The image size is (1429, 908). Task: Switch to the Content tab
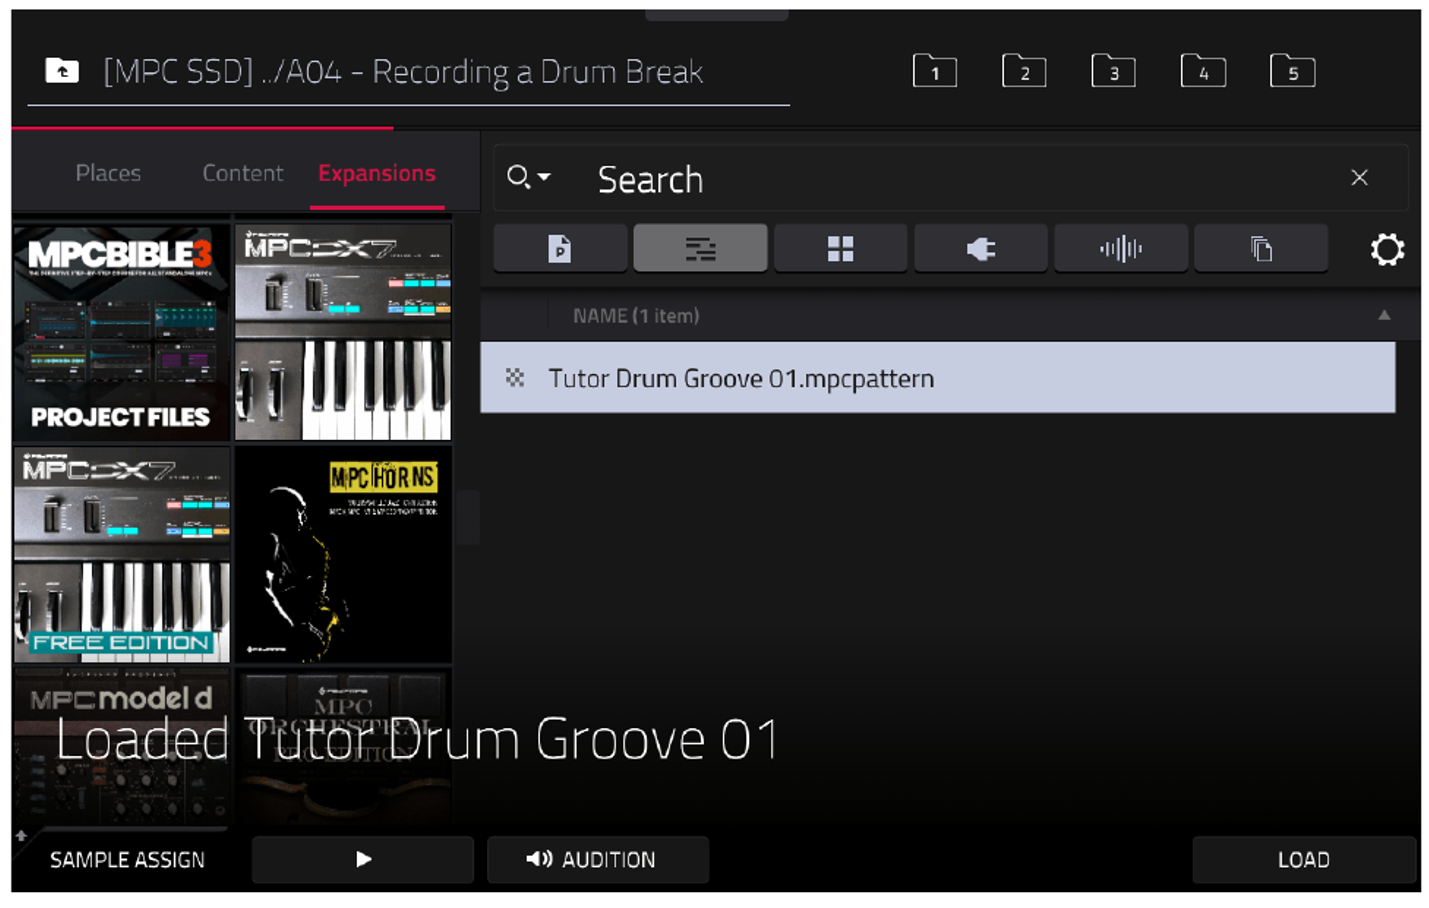(x=243, y=173)
